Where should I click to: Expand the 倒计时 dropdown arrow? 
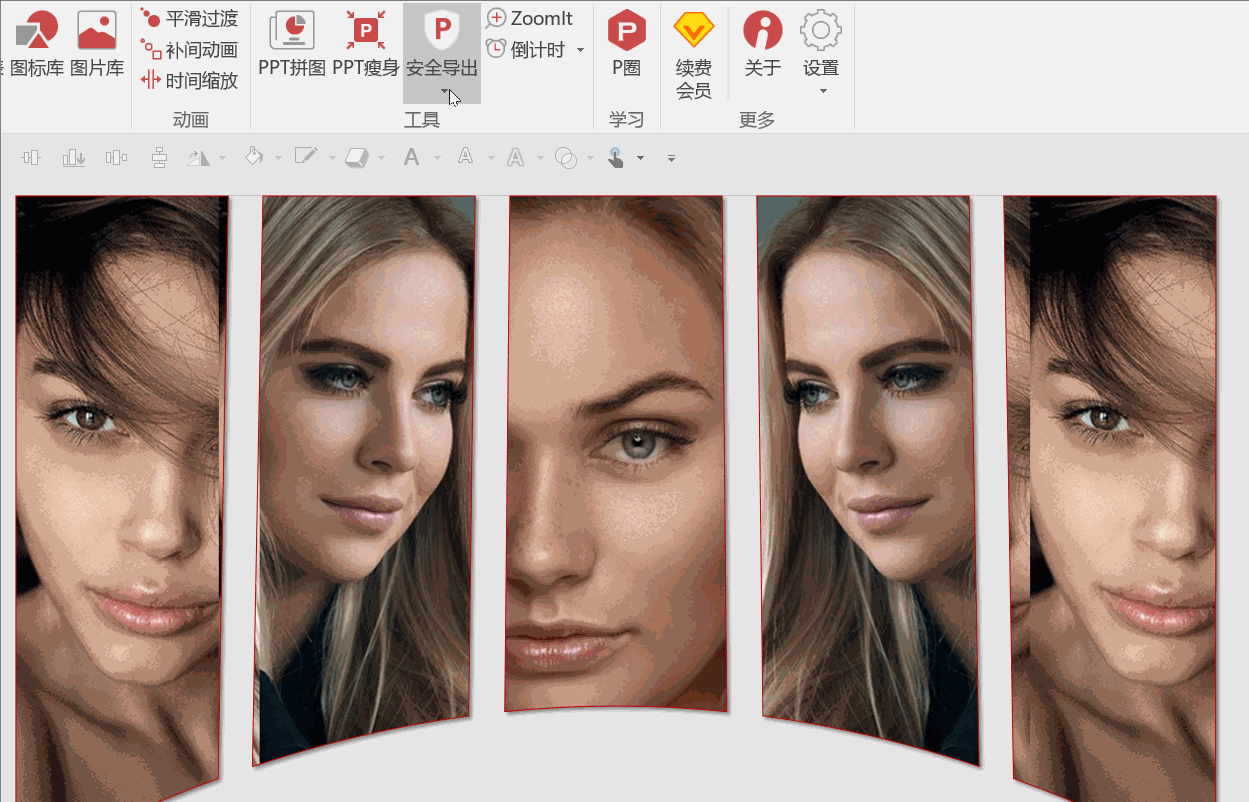[580, 50]
